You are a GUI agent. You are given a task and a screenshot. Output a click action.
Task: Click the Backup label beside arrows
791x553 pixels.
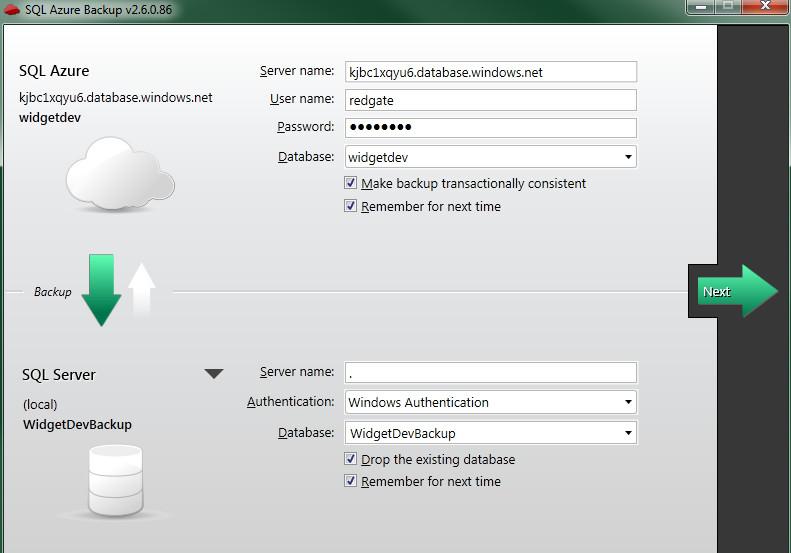point(52,292)
